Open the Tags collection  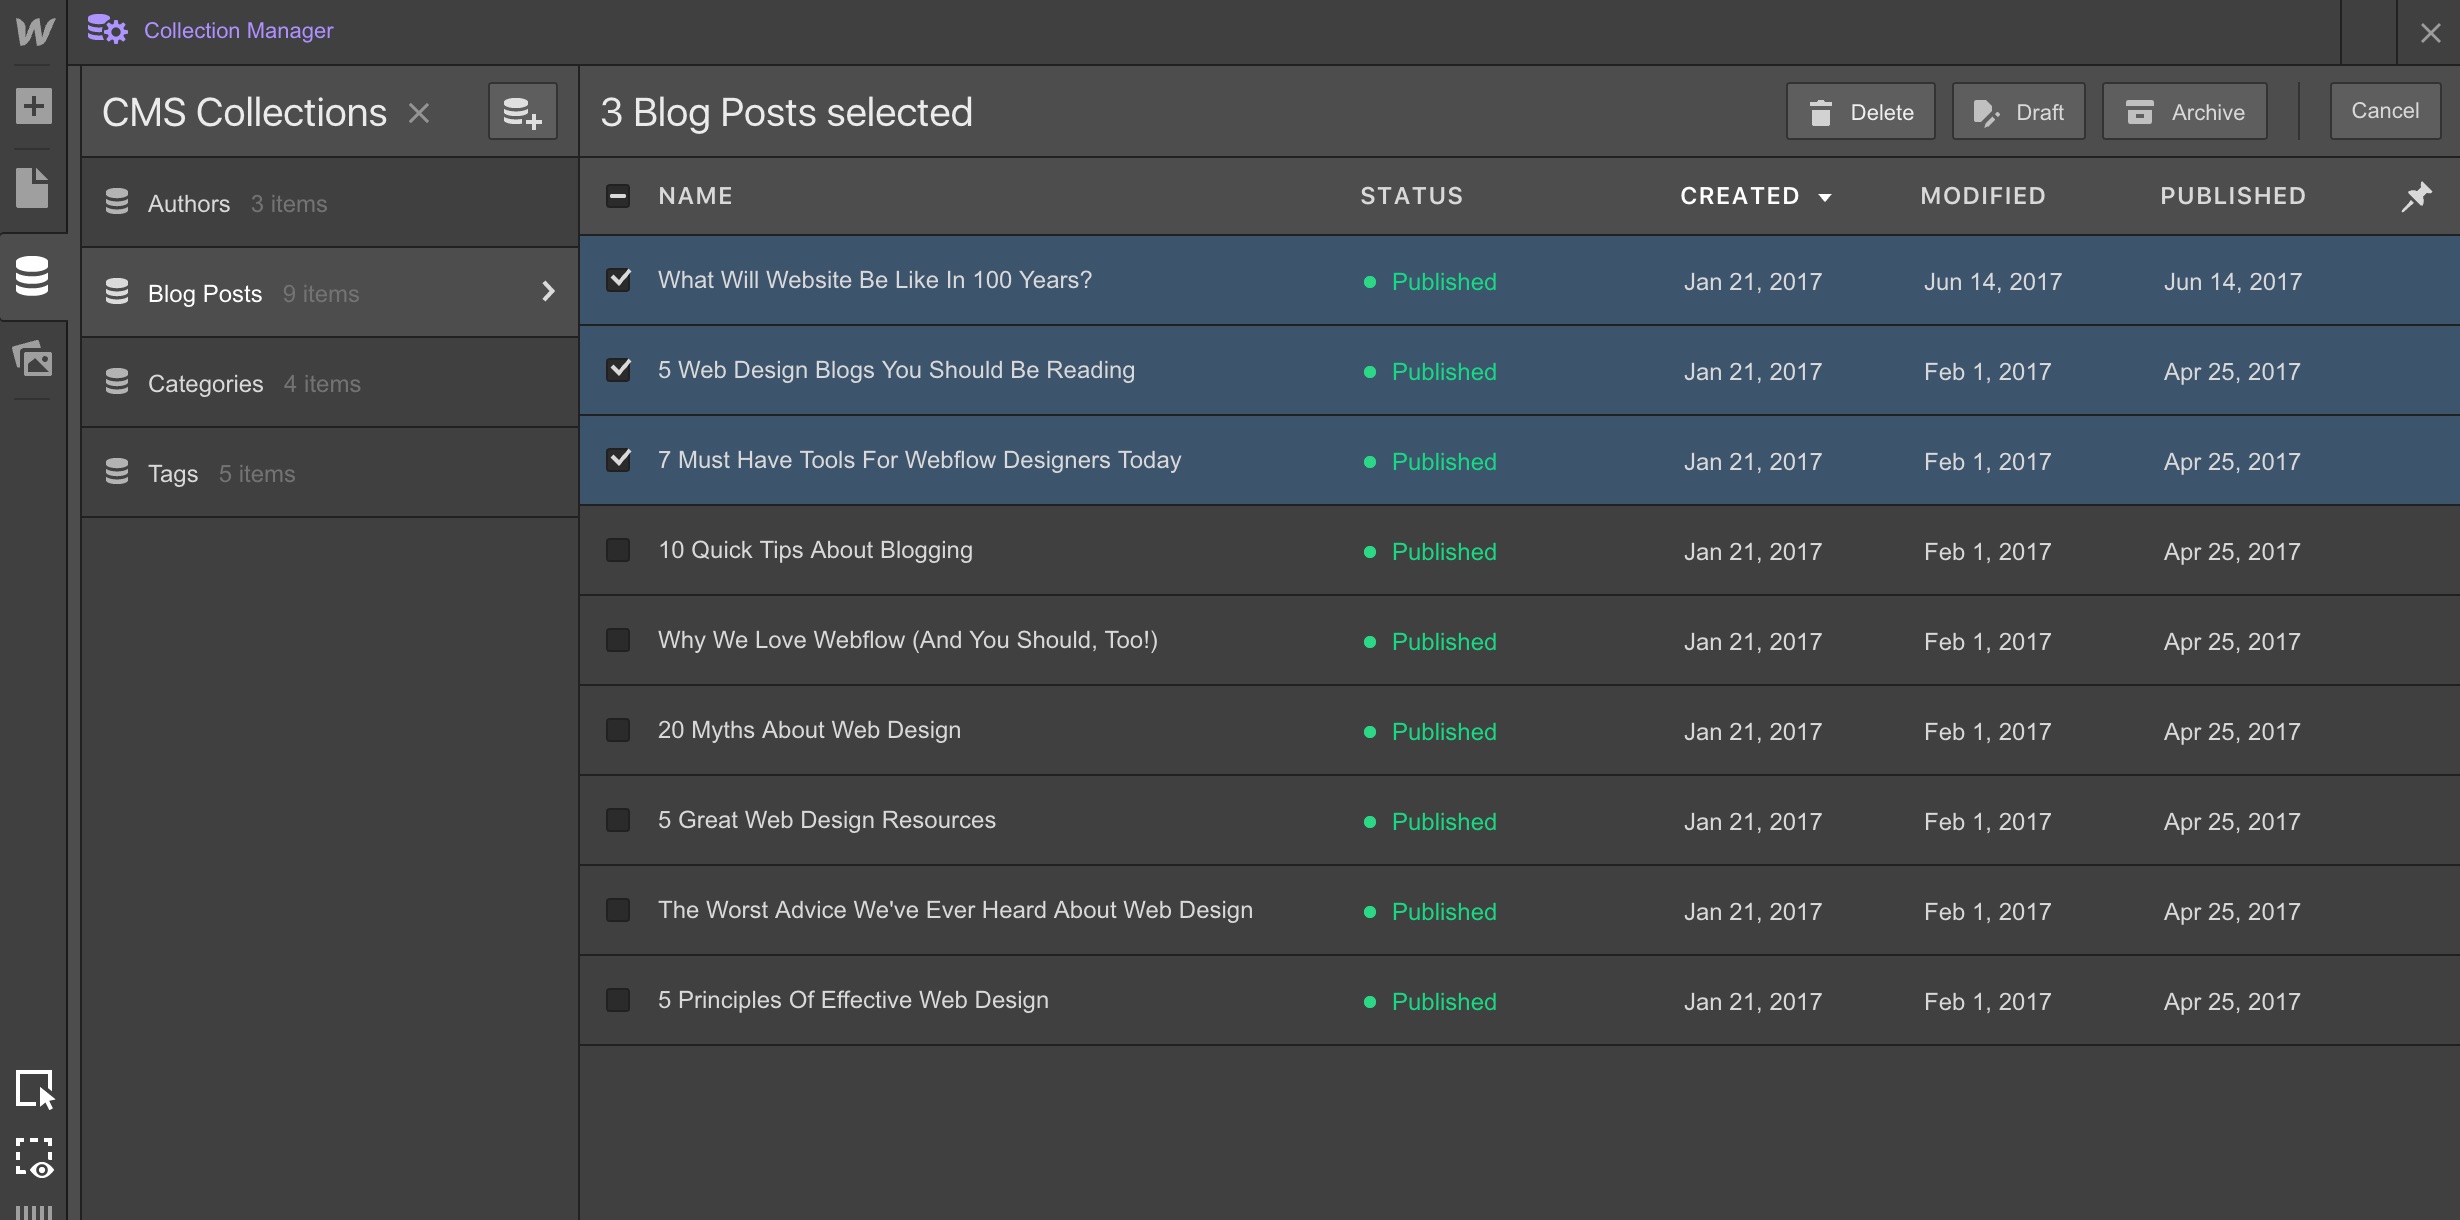pos(173,473)
